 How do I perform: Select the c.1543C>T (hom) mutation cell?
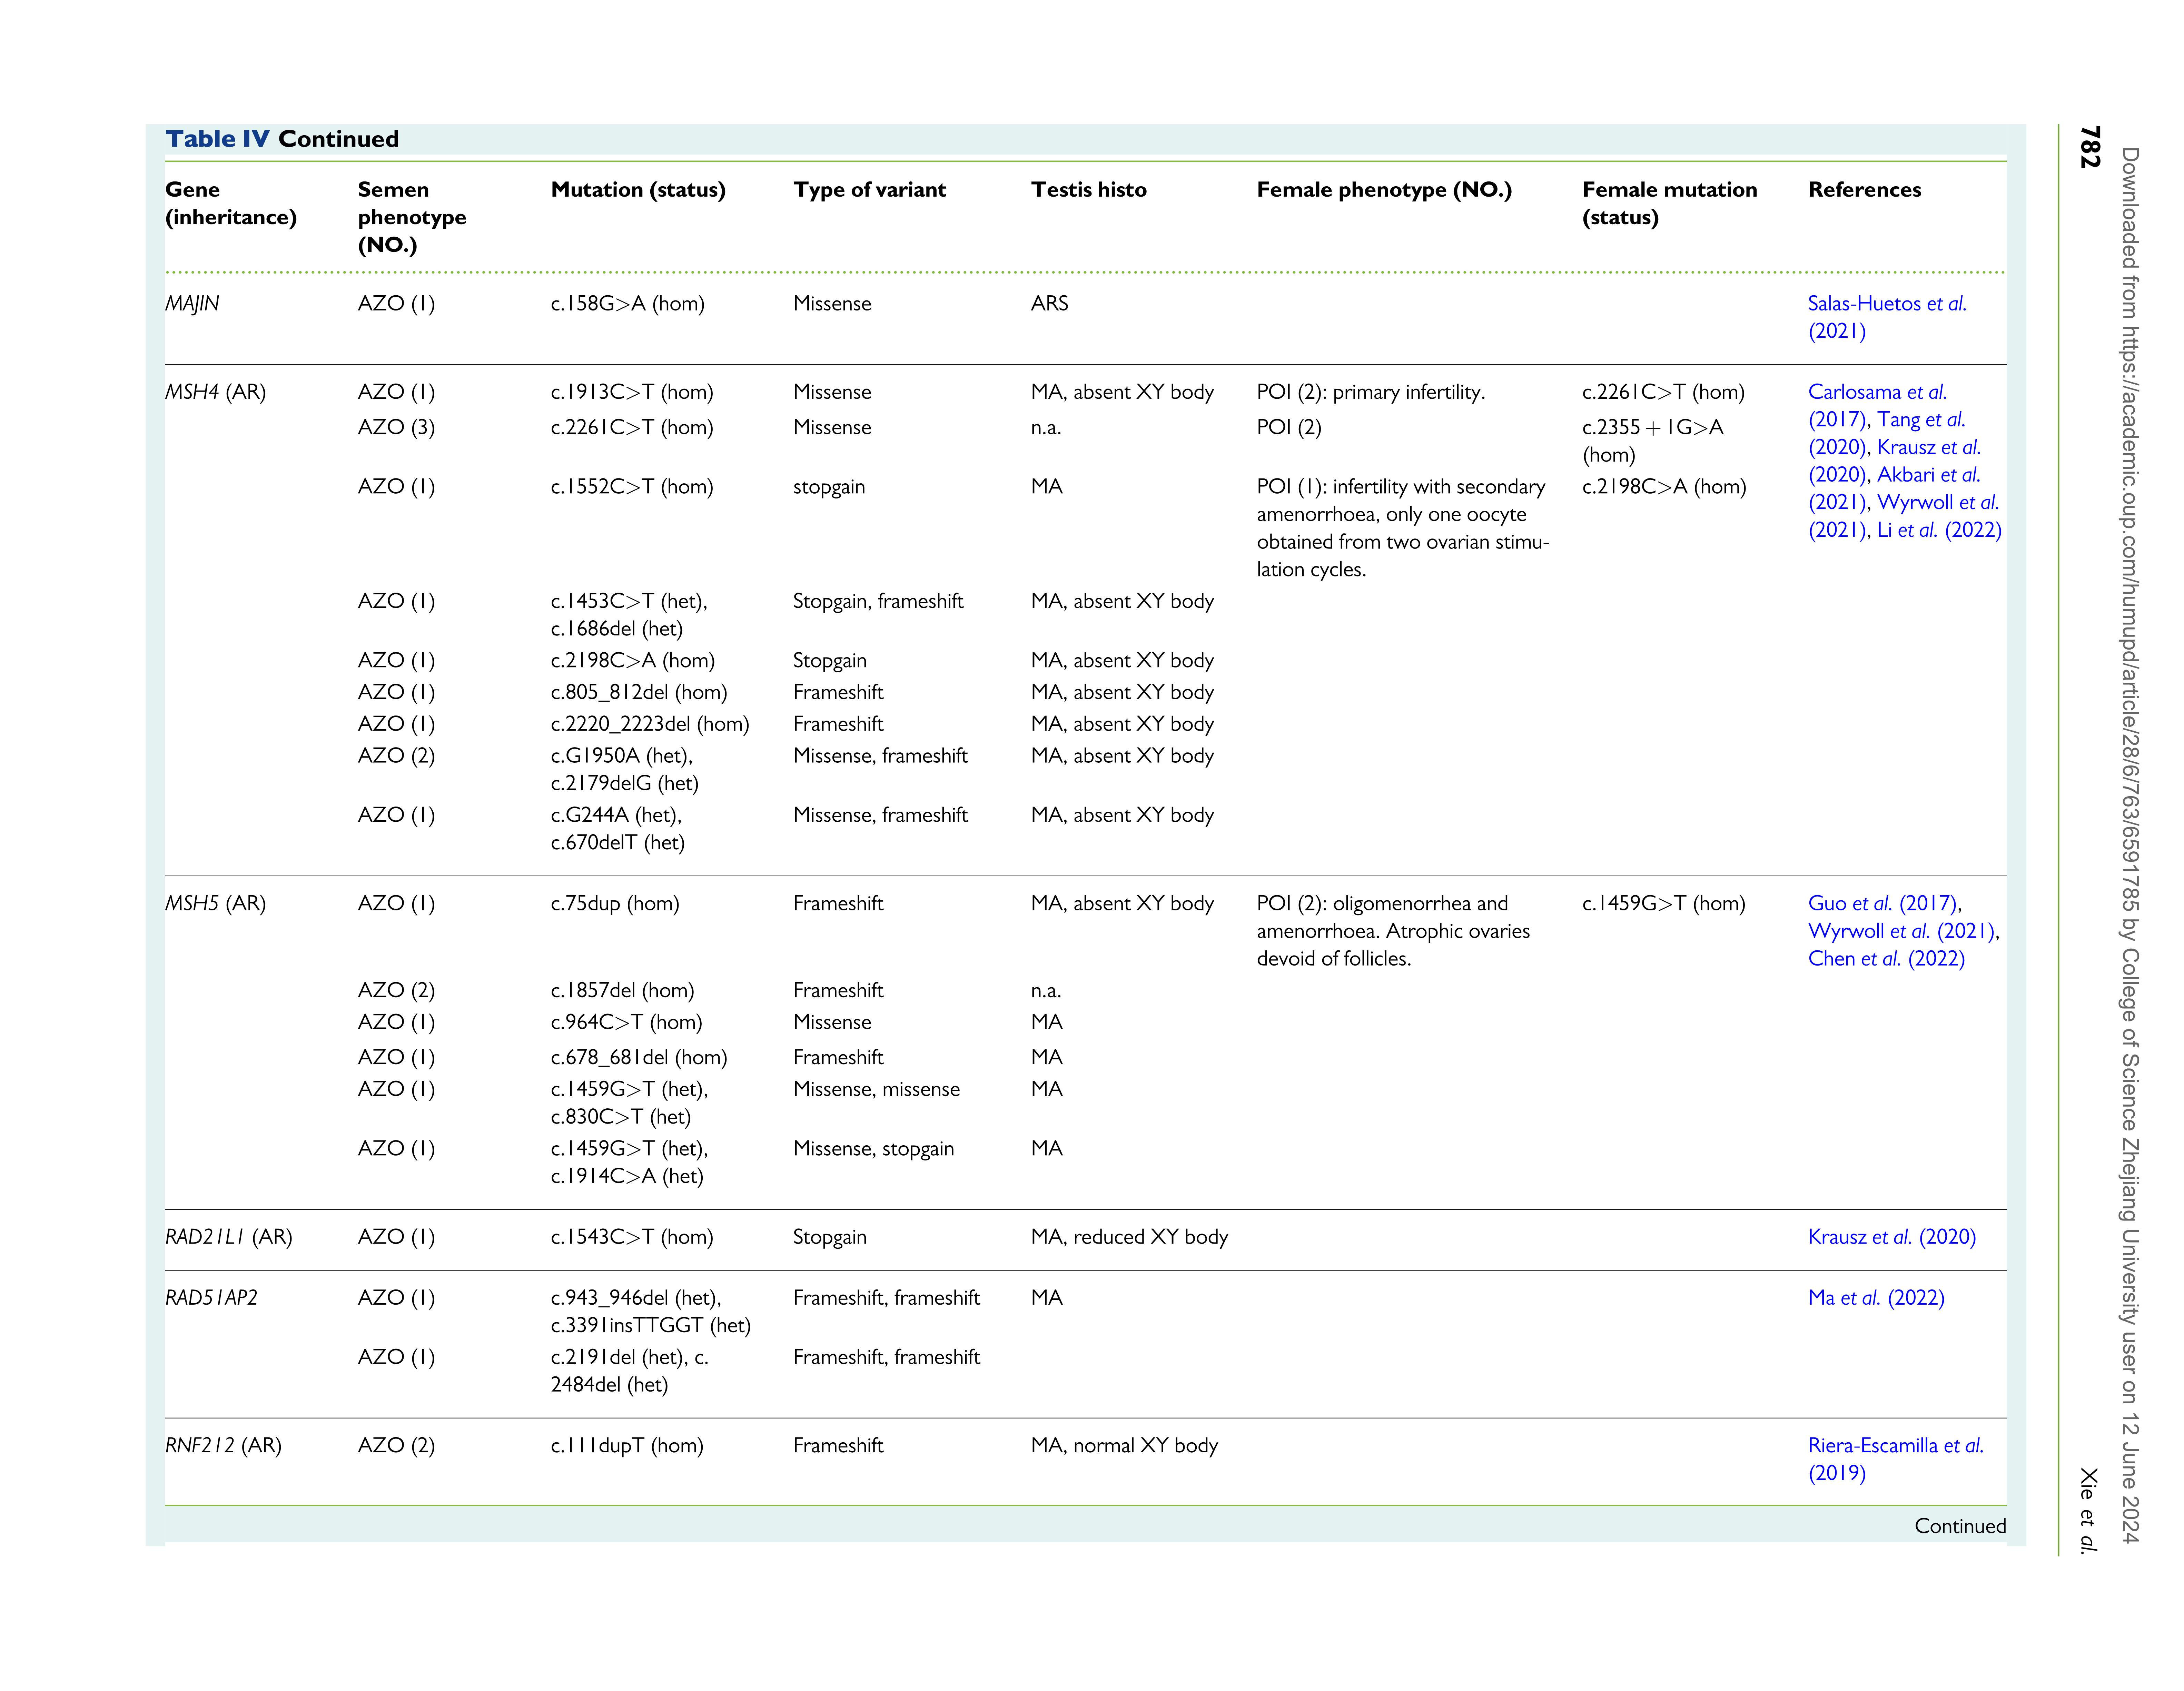[632, 1237]
